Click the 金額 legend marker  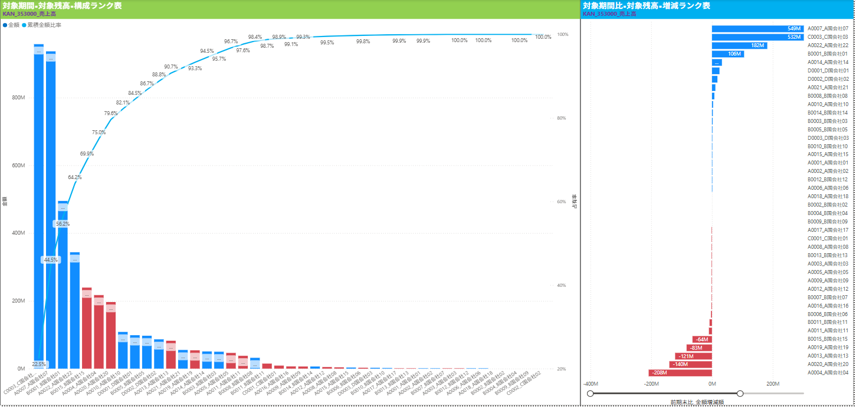point(5,25)
